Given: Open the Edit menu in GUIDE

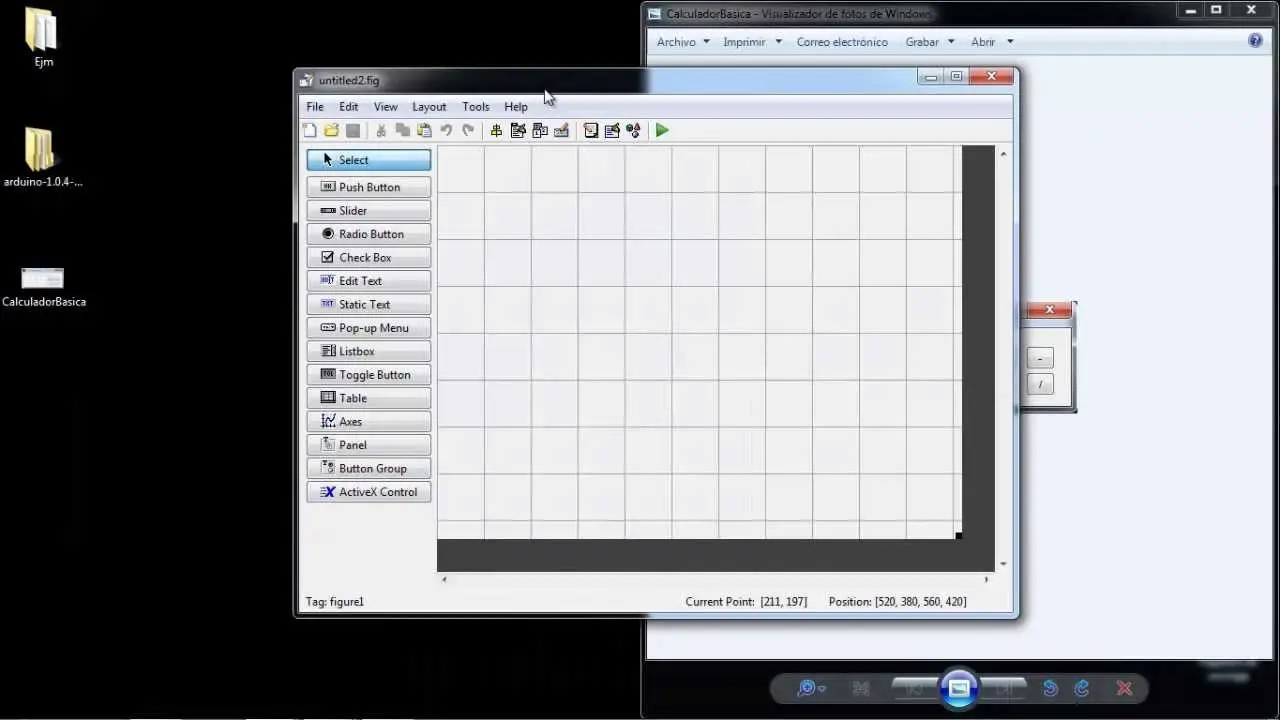Looking at the screenshot, I should click(348, 107).
